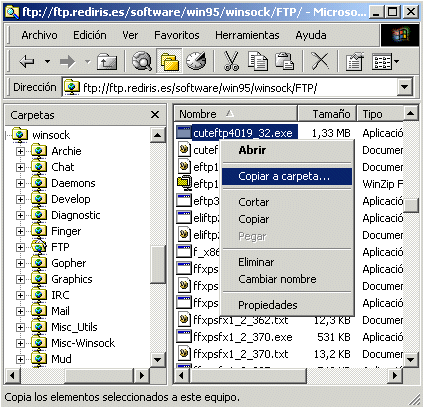Click the Properties toolbar icon
Screen dimensions: 423x407
[354, 61]
